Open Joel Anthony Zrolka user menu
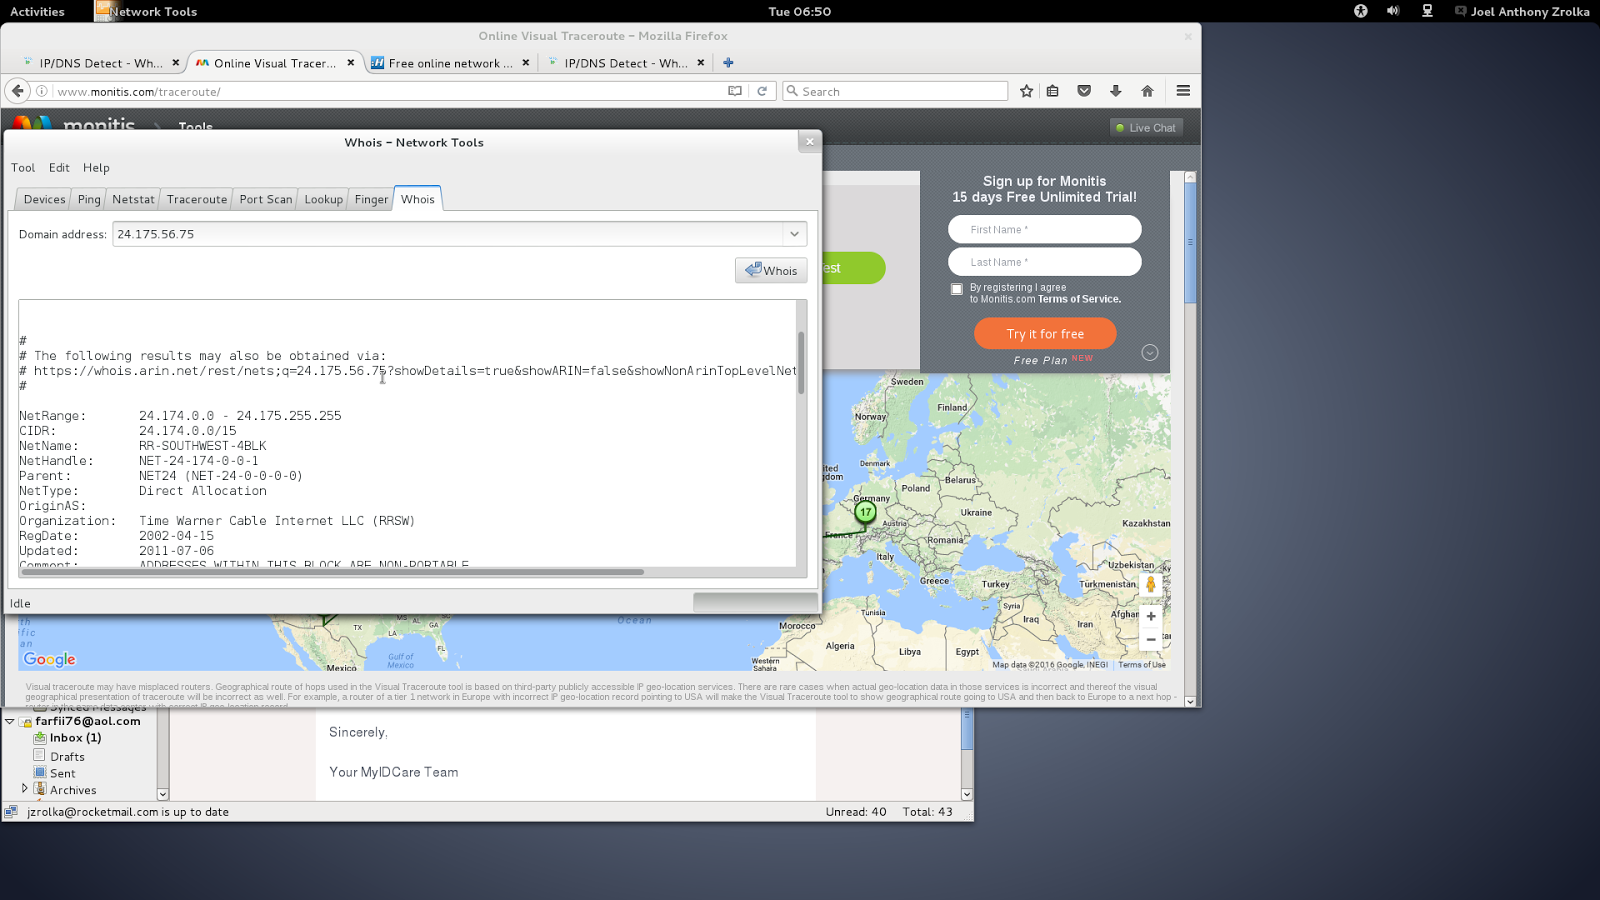The height and width of the screenshot is (900, 1600). pyautogui.click(x=1521, y=11)
